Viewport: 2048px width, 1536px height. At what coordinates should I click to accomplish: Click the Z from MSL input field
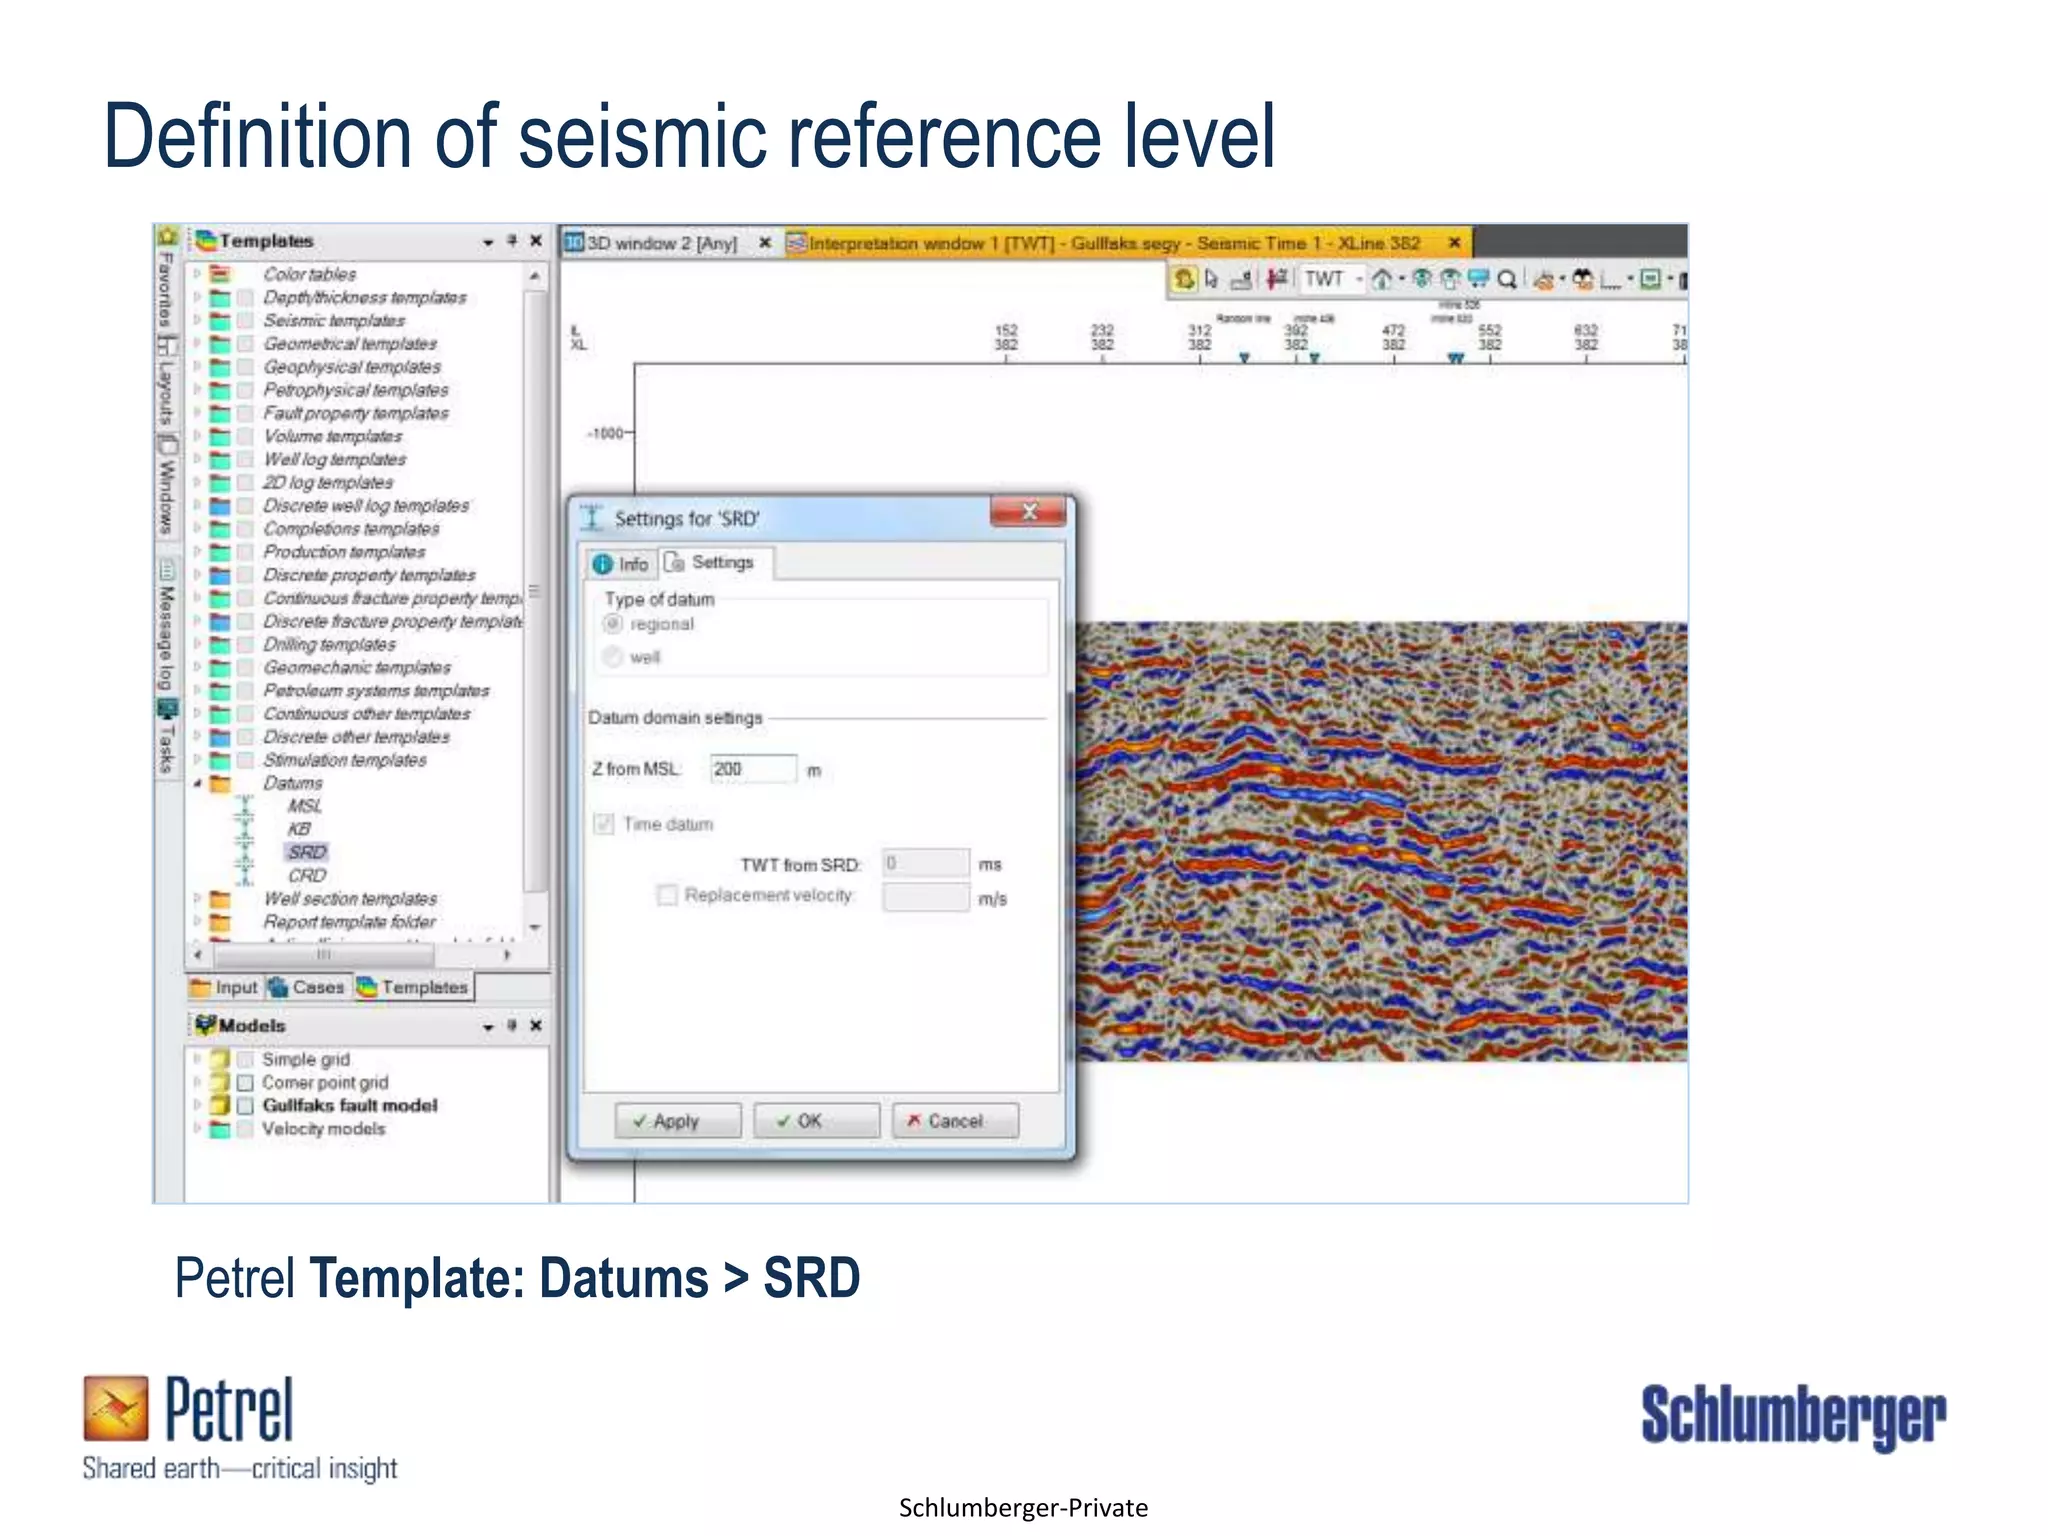point(752,769)
